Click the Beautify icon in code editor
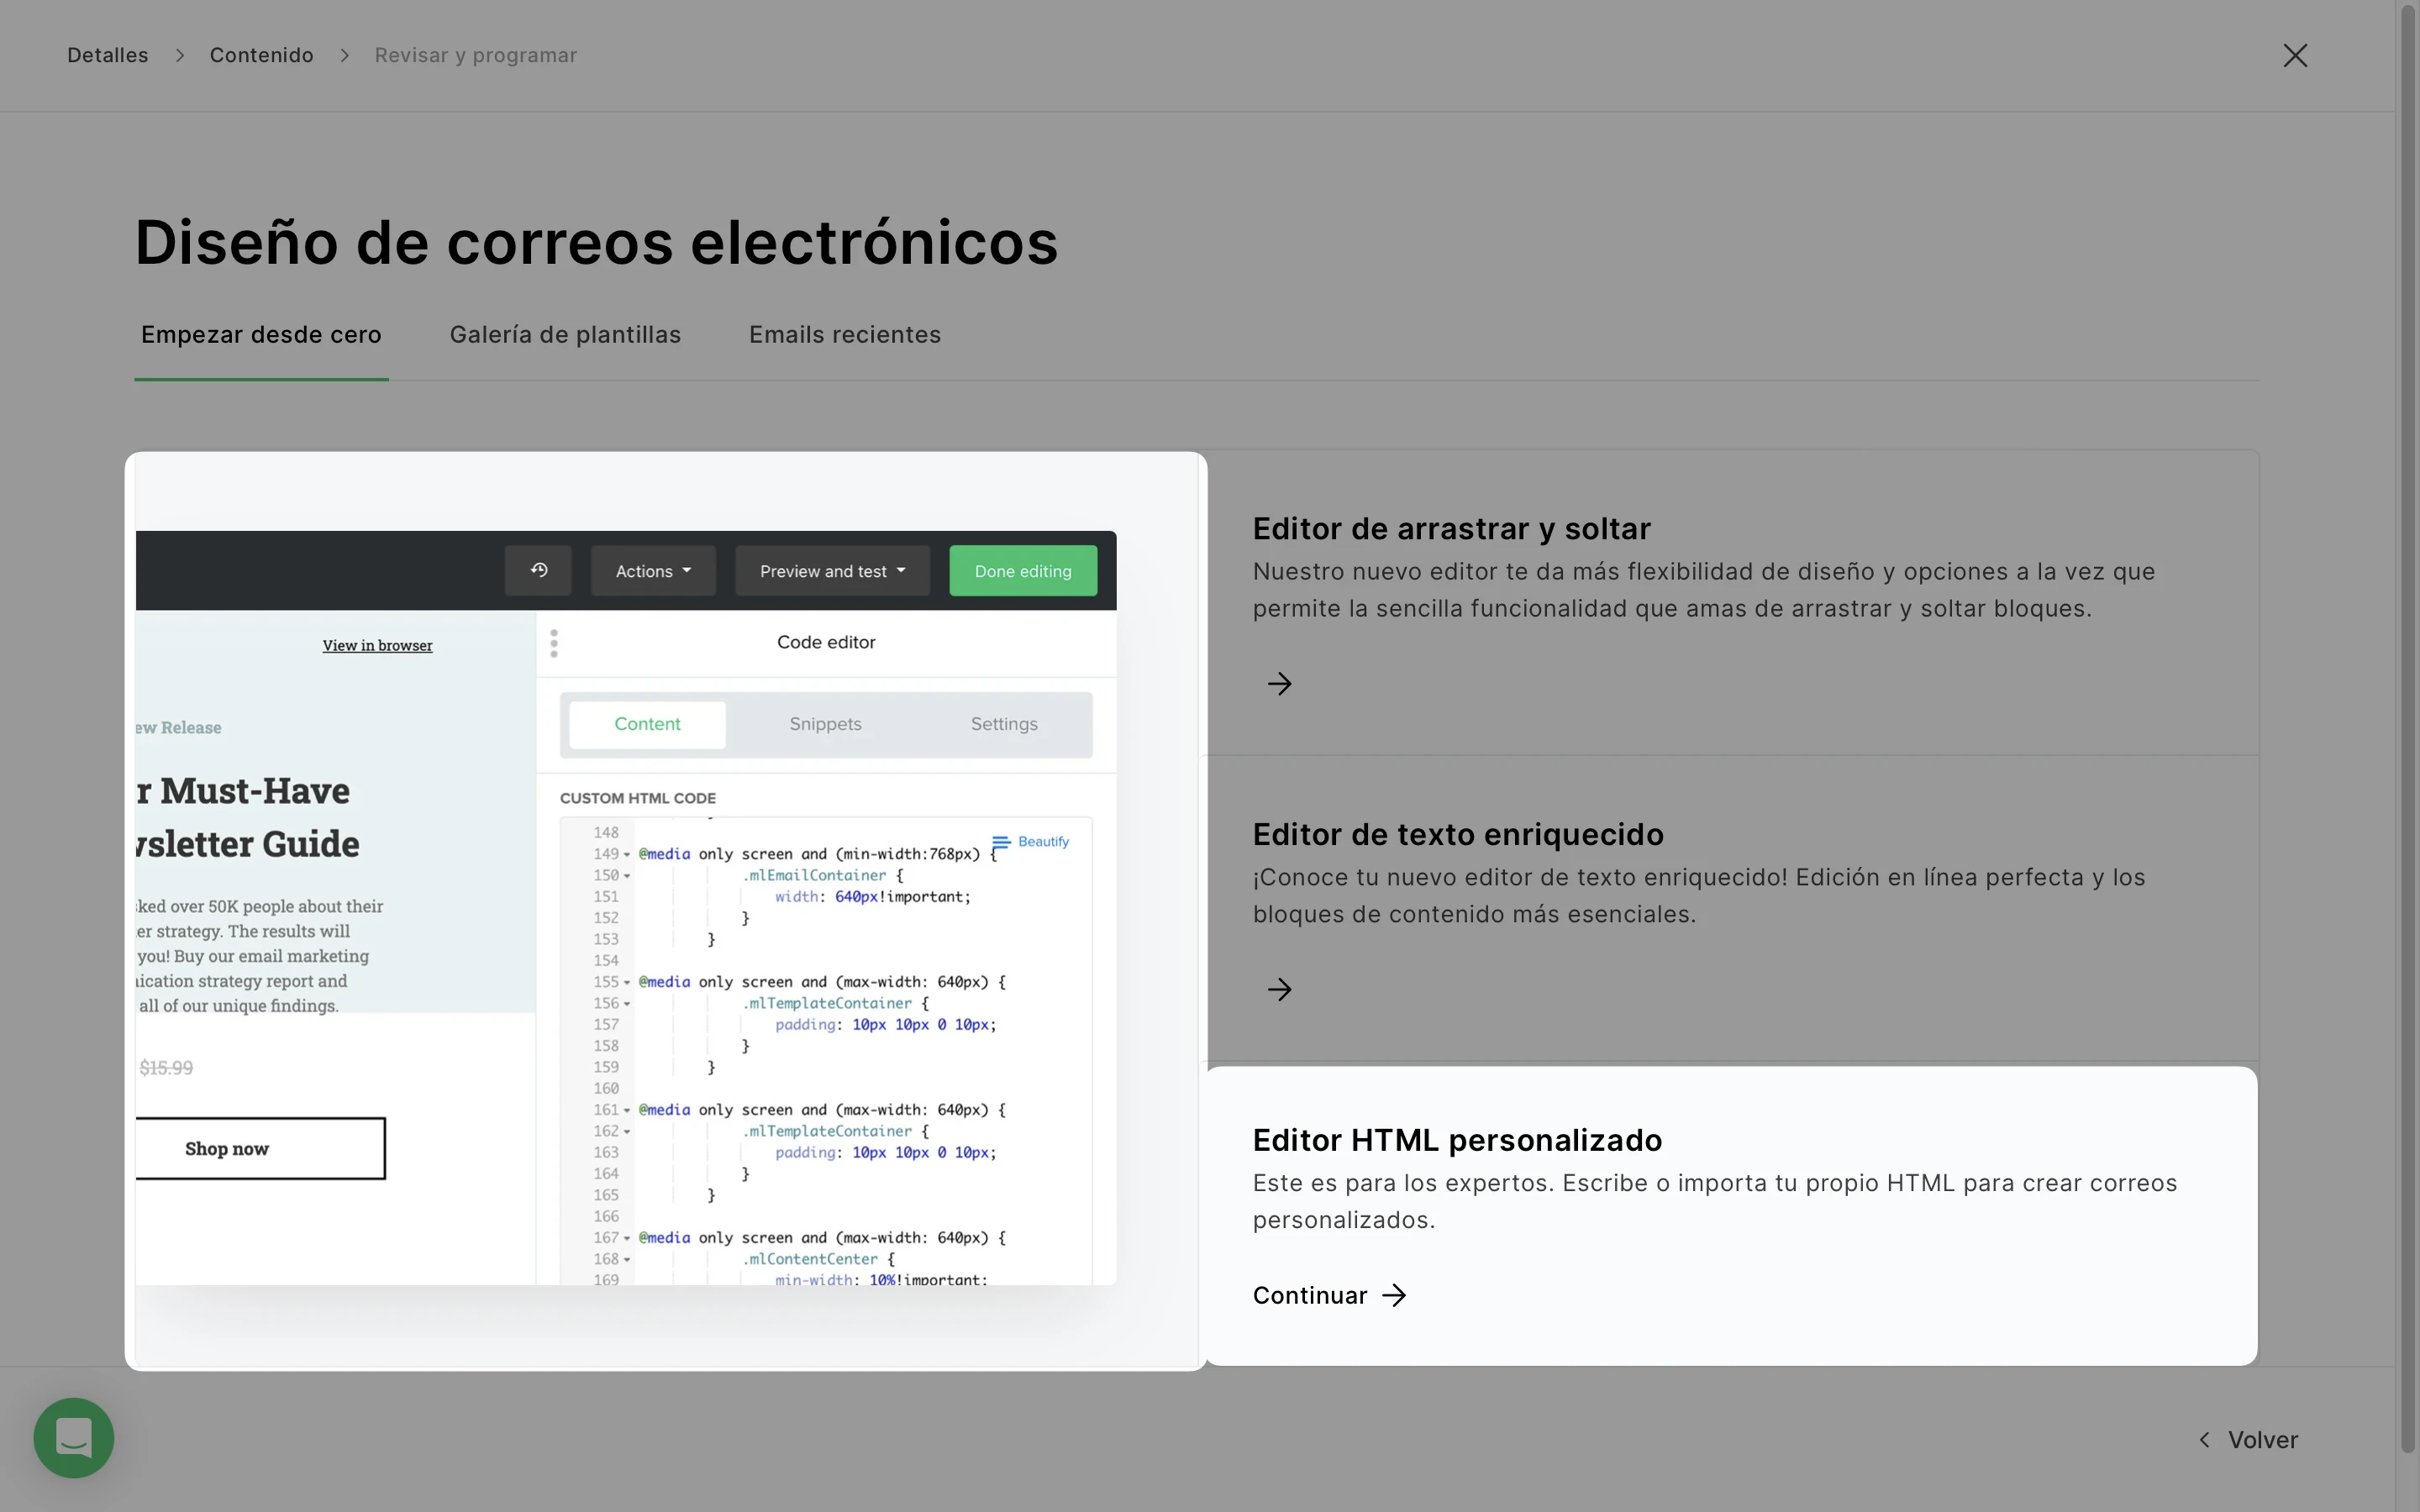The height and width of the screenshot is (1512, 2420). click(x=1001, y=842)
